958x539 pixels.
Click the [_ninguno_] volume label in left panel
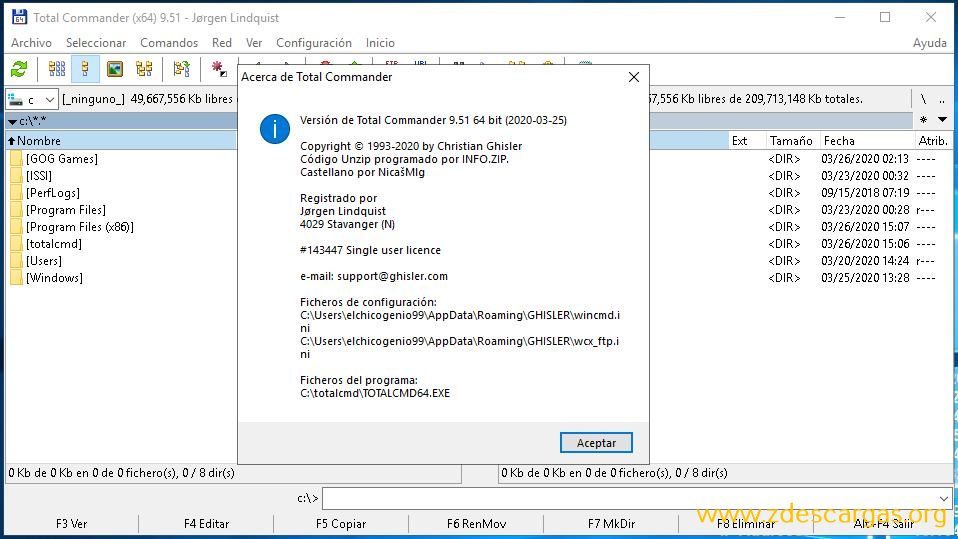[93, 99]
